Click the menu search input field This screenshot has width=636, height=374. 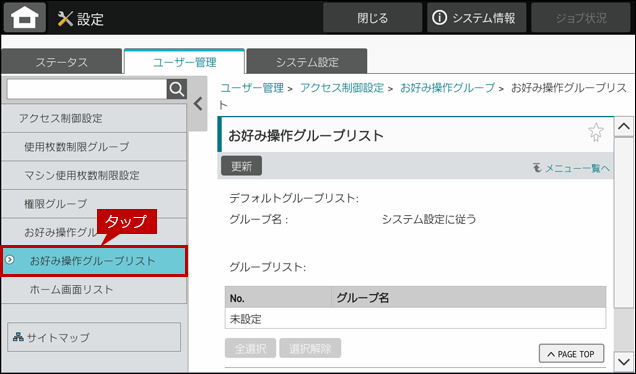tap(87, 89)
